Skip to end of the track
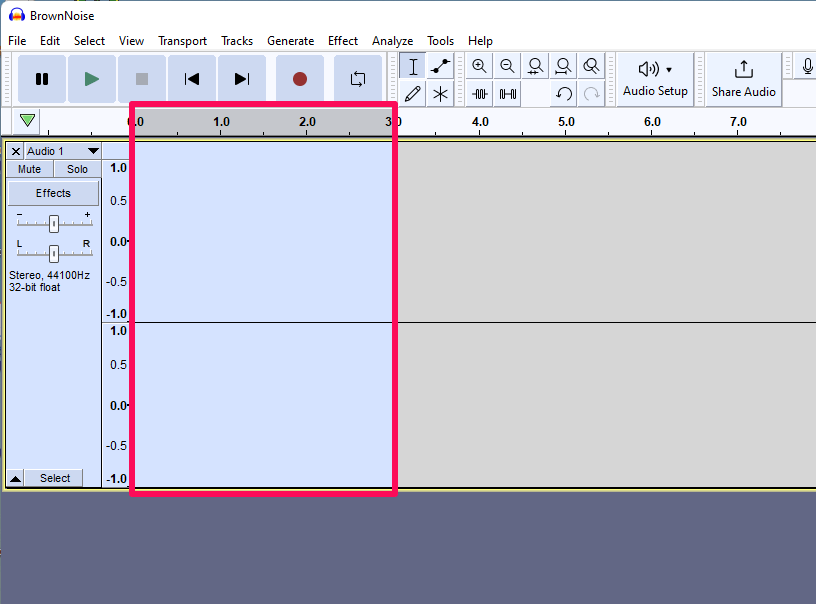This screenshot has width=816, height=604. coord(241,79)
